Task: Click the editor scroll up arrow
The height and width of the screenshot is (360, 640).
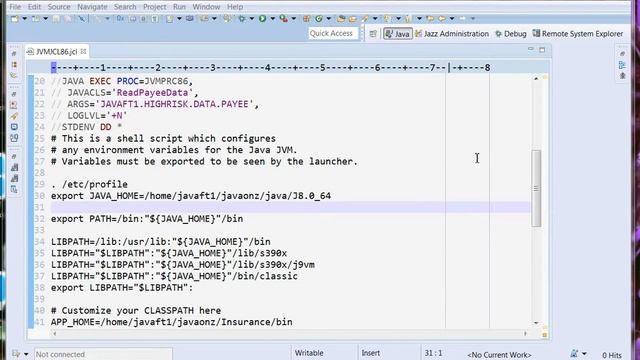Action: (x=536, y=78)
